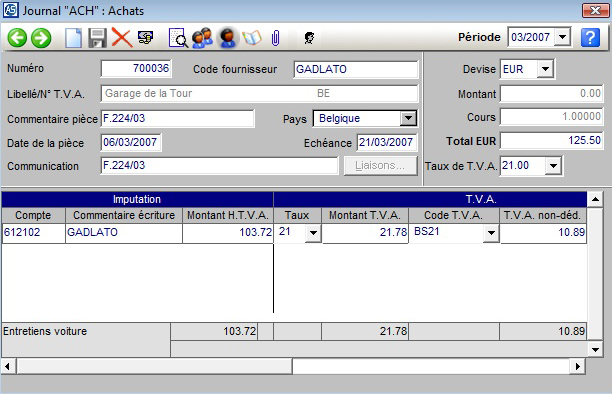Viewport: 612px width, 394px height.
Task: Open the payment money icon in toolbar
Action: [146, 37]
